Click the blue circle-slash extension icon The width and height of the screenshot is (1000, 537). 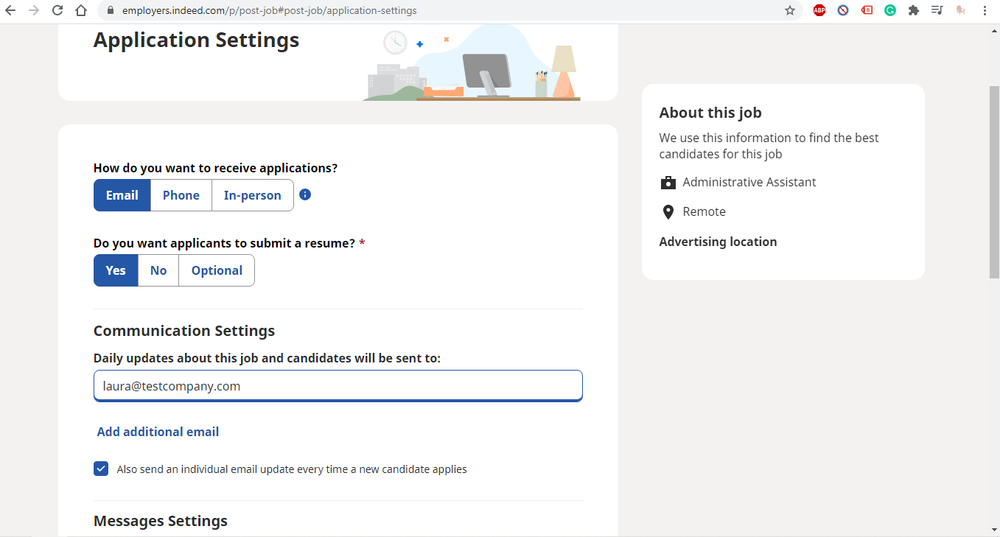point(843,10)
